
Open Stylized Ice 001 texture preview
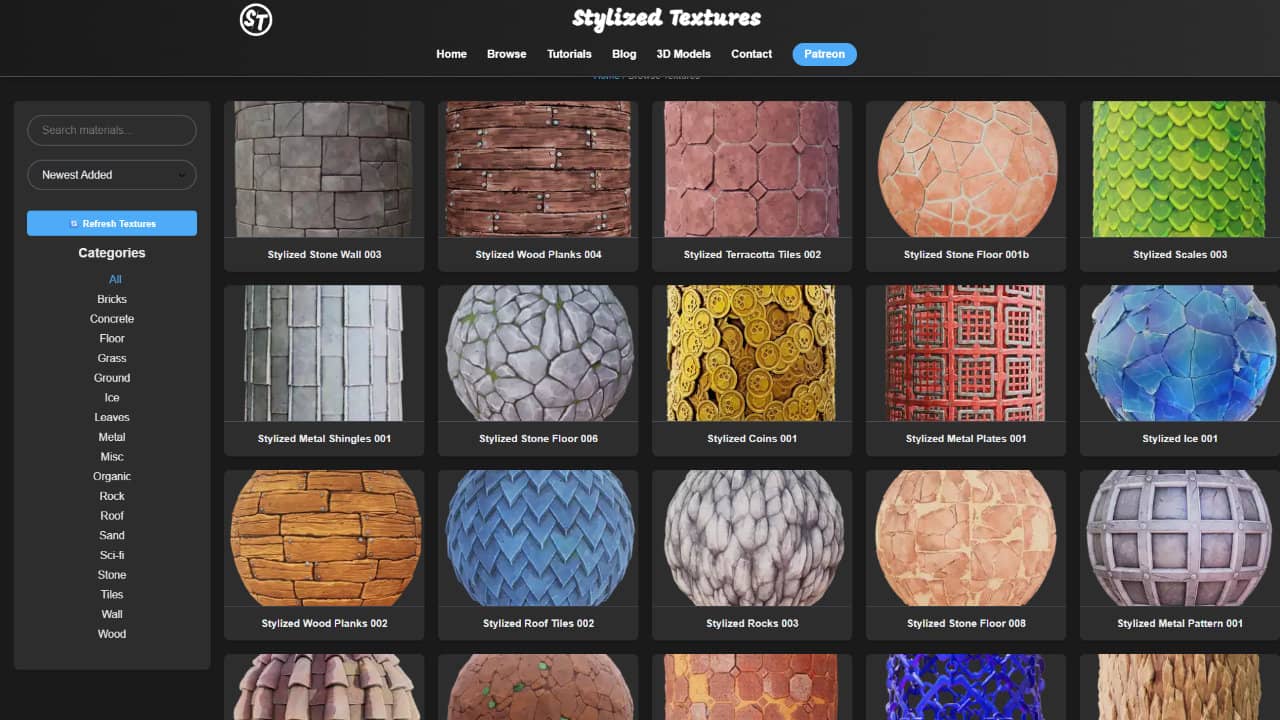click(1180, 353)
